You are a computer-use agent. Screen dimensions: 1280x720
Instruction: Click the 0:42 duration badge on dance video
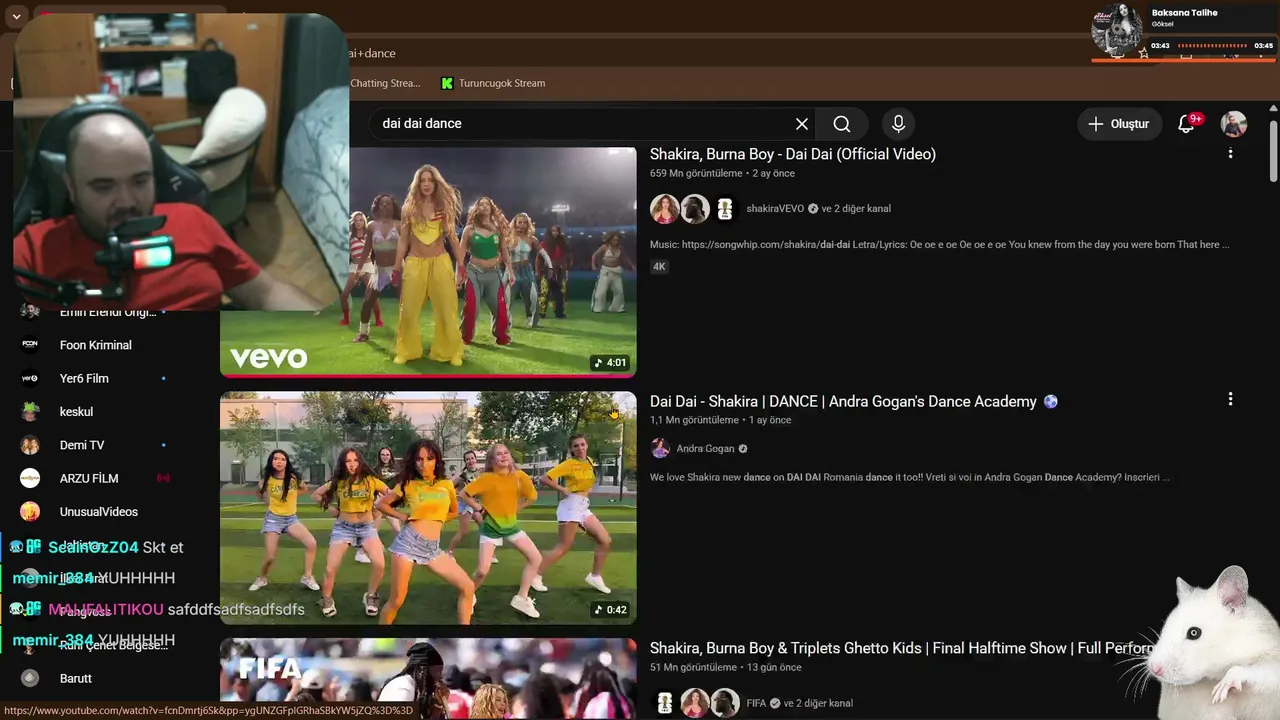[x=609, y=610]
